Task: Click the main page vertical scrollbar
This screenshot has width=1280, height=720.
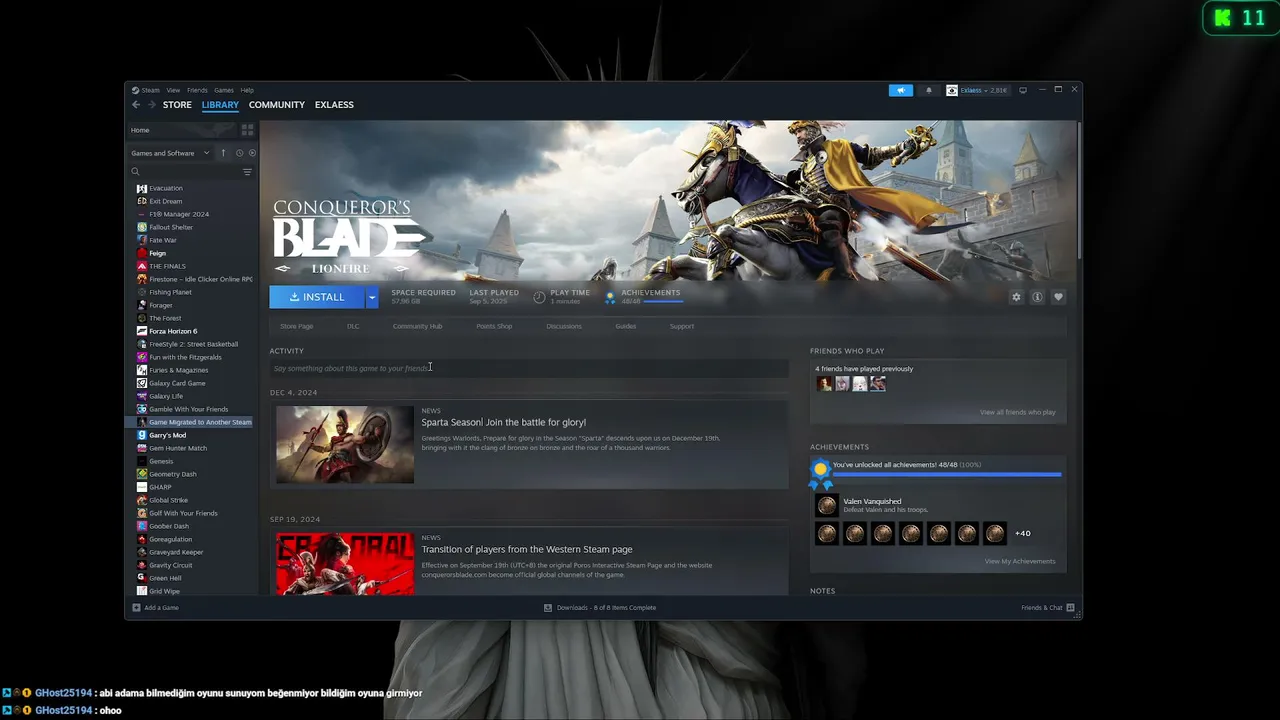Action: [1079, 190]
